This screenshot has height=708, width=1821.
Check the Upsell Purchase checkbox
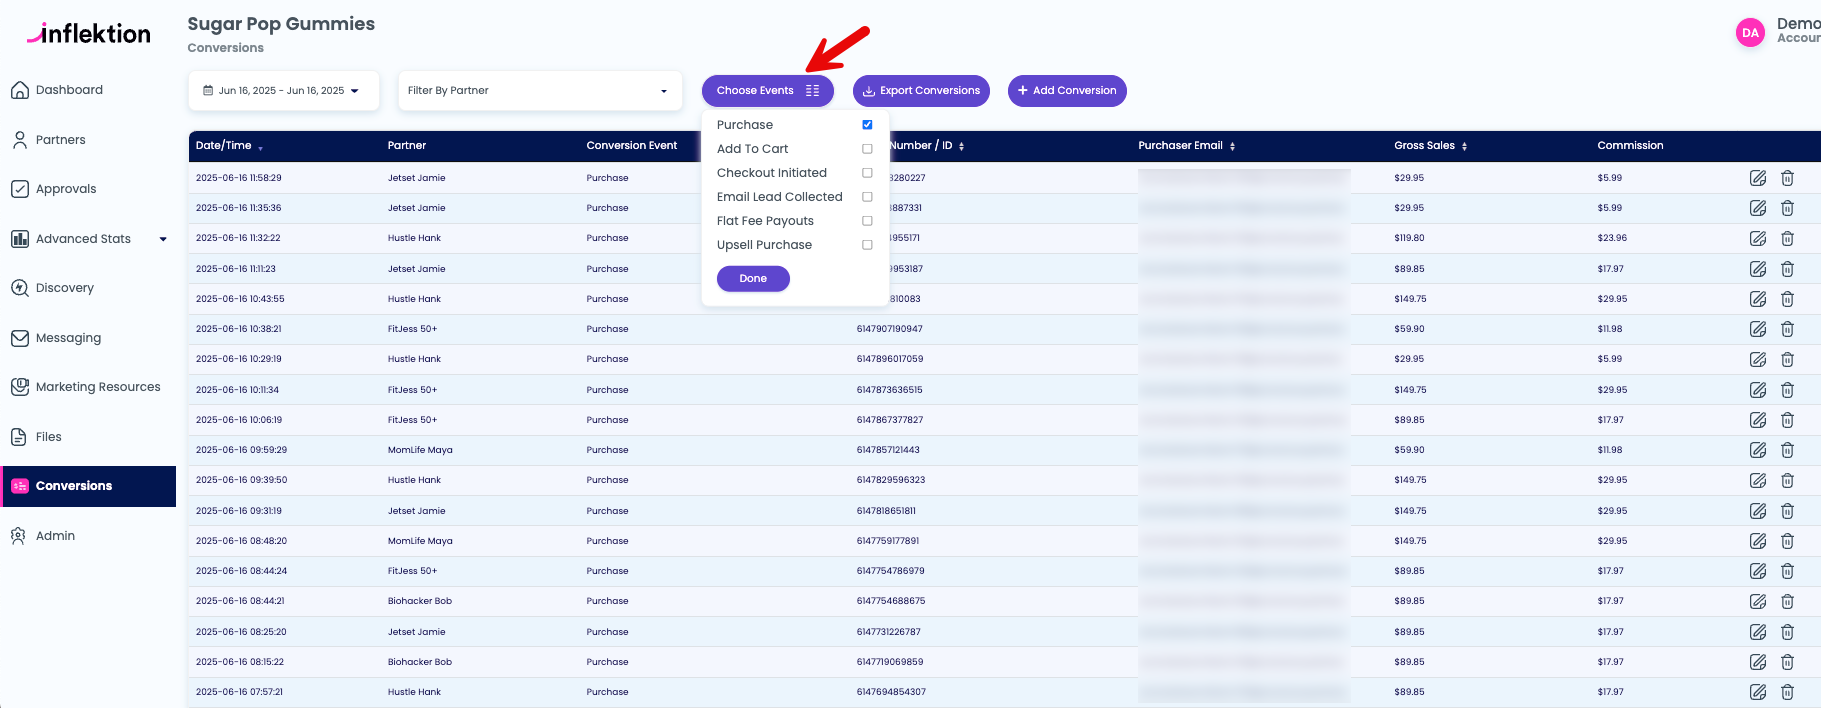[867, 245]
